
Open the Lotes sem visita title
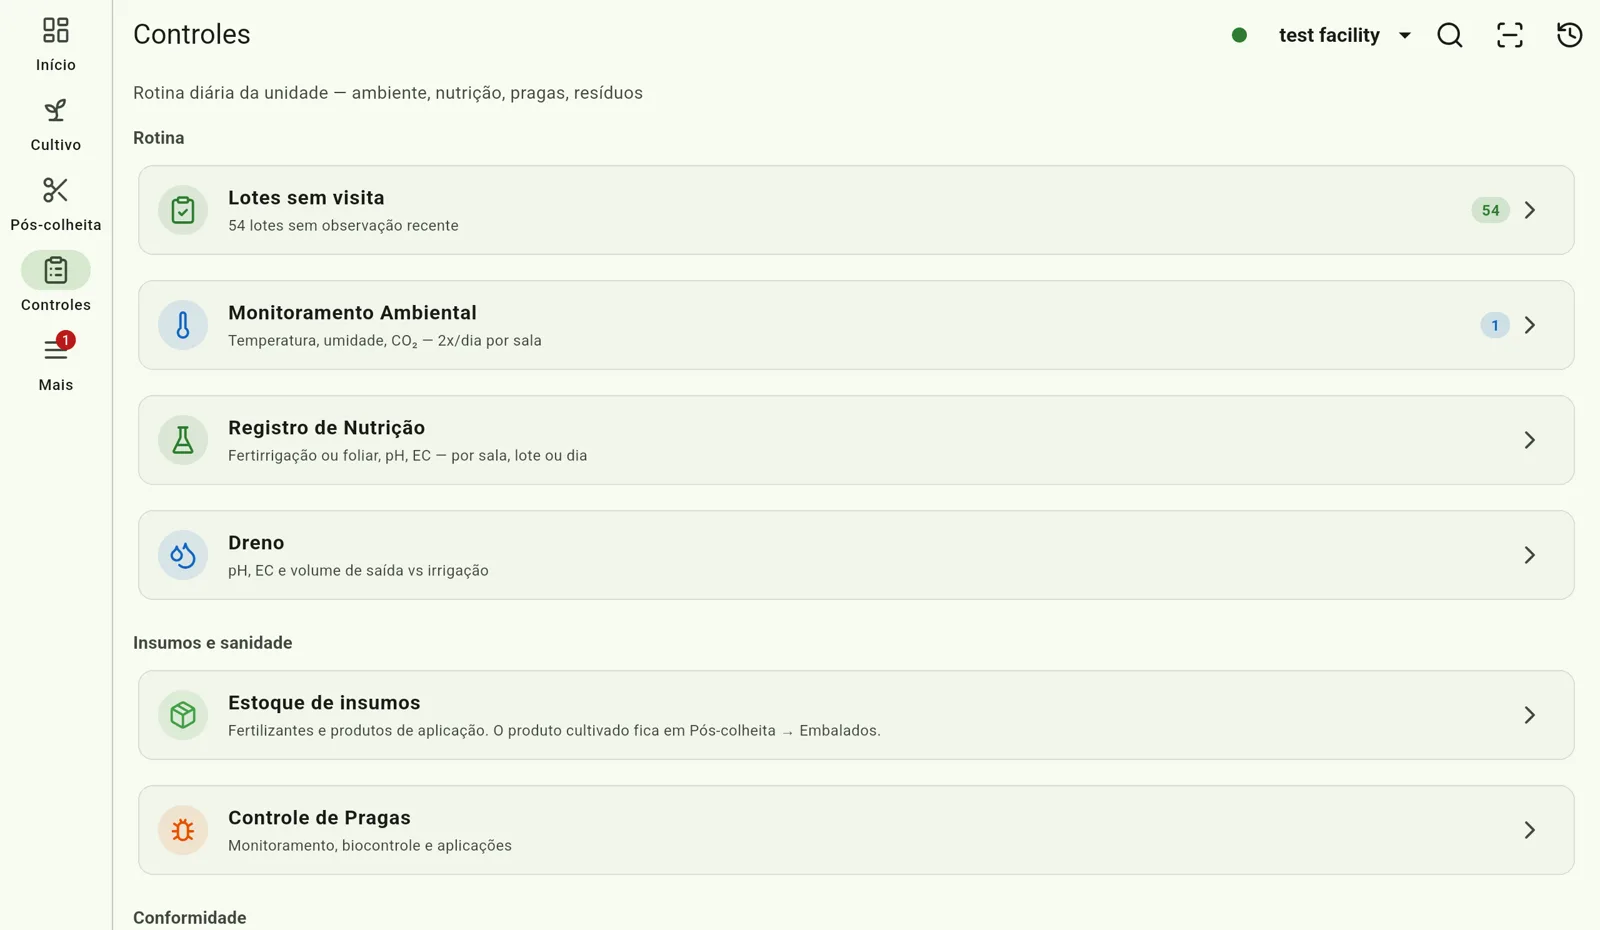pyautogui.click(x=306, y=198)
